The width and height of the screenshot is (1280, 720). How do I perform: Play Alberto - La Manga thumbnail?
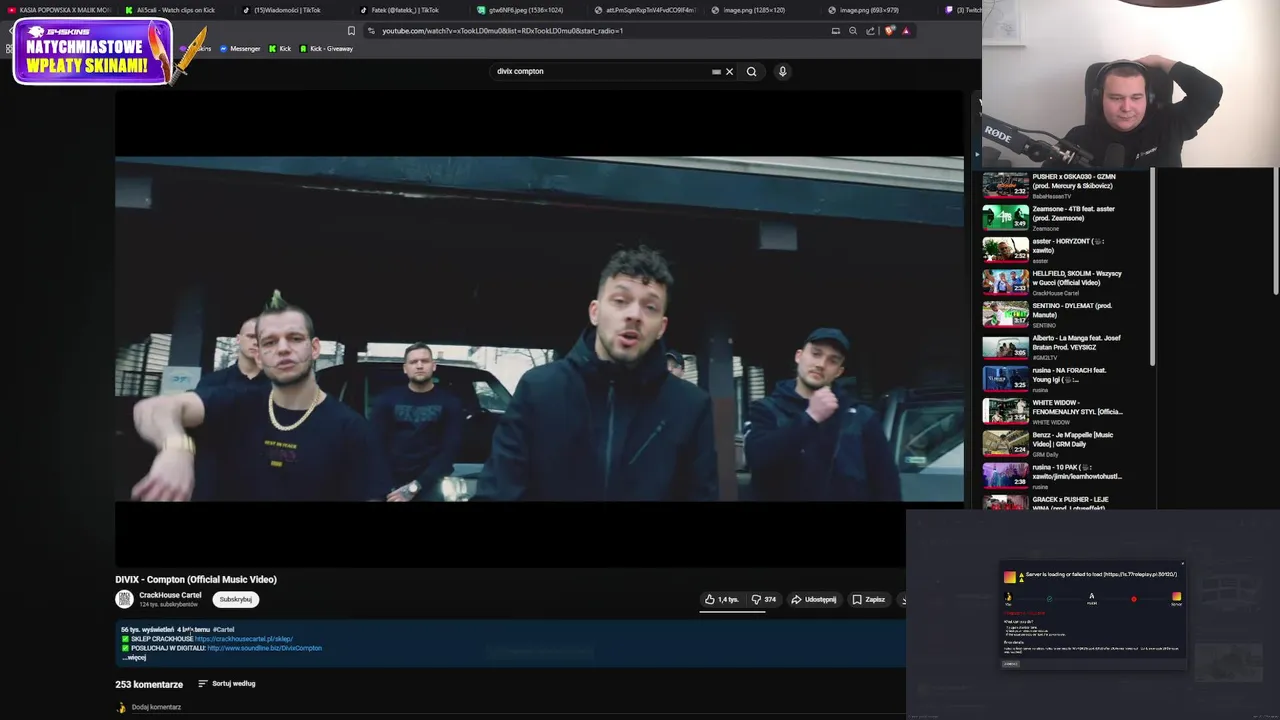[x=1005, y=346]
